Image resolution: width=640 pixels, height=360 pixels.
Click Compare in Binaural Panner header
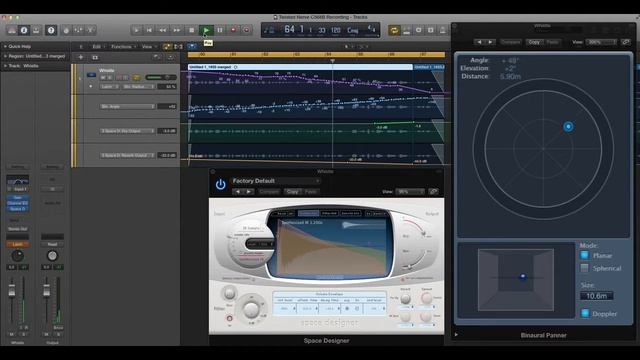[x=511, y=42]
